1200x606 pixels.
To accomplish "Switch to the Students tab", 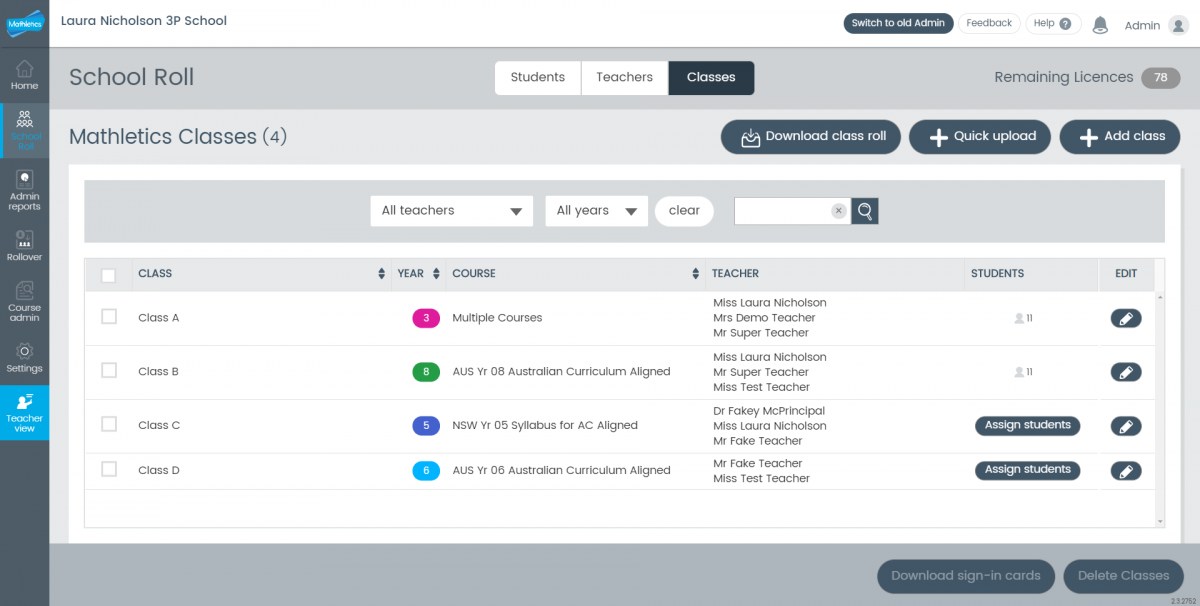I will (x=537, y=77).
